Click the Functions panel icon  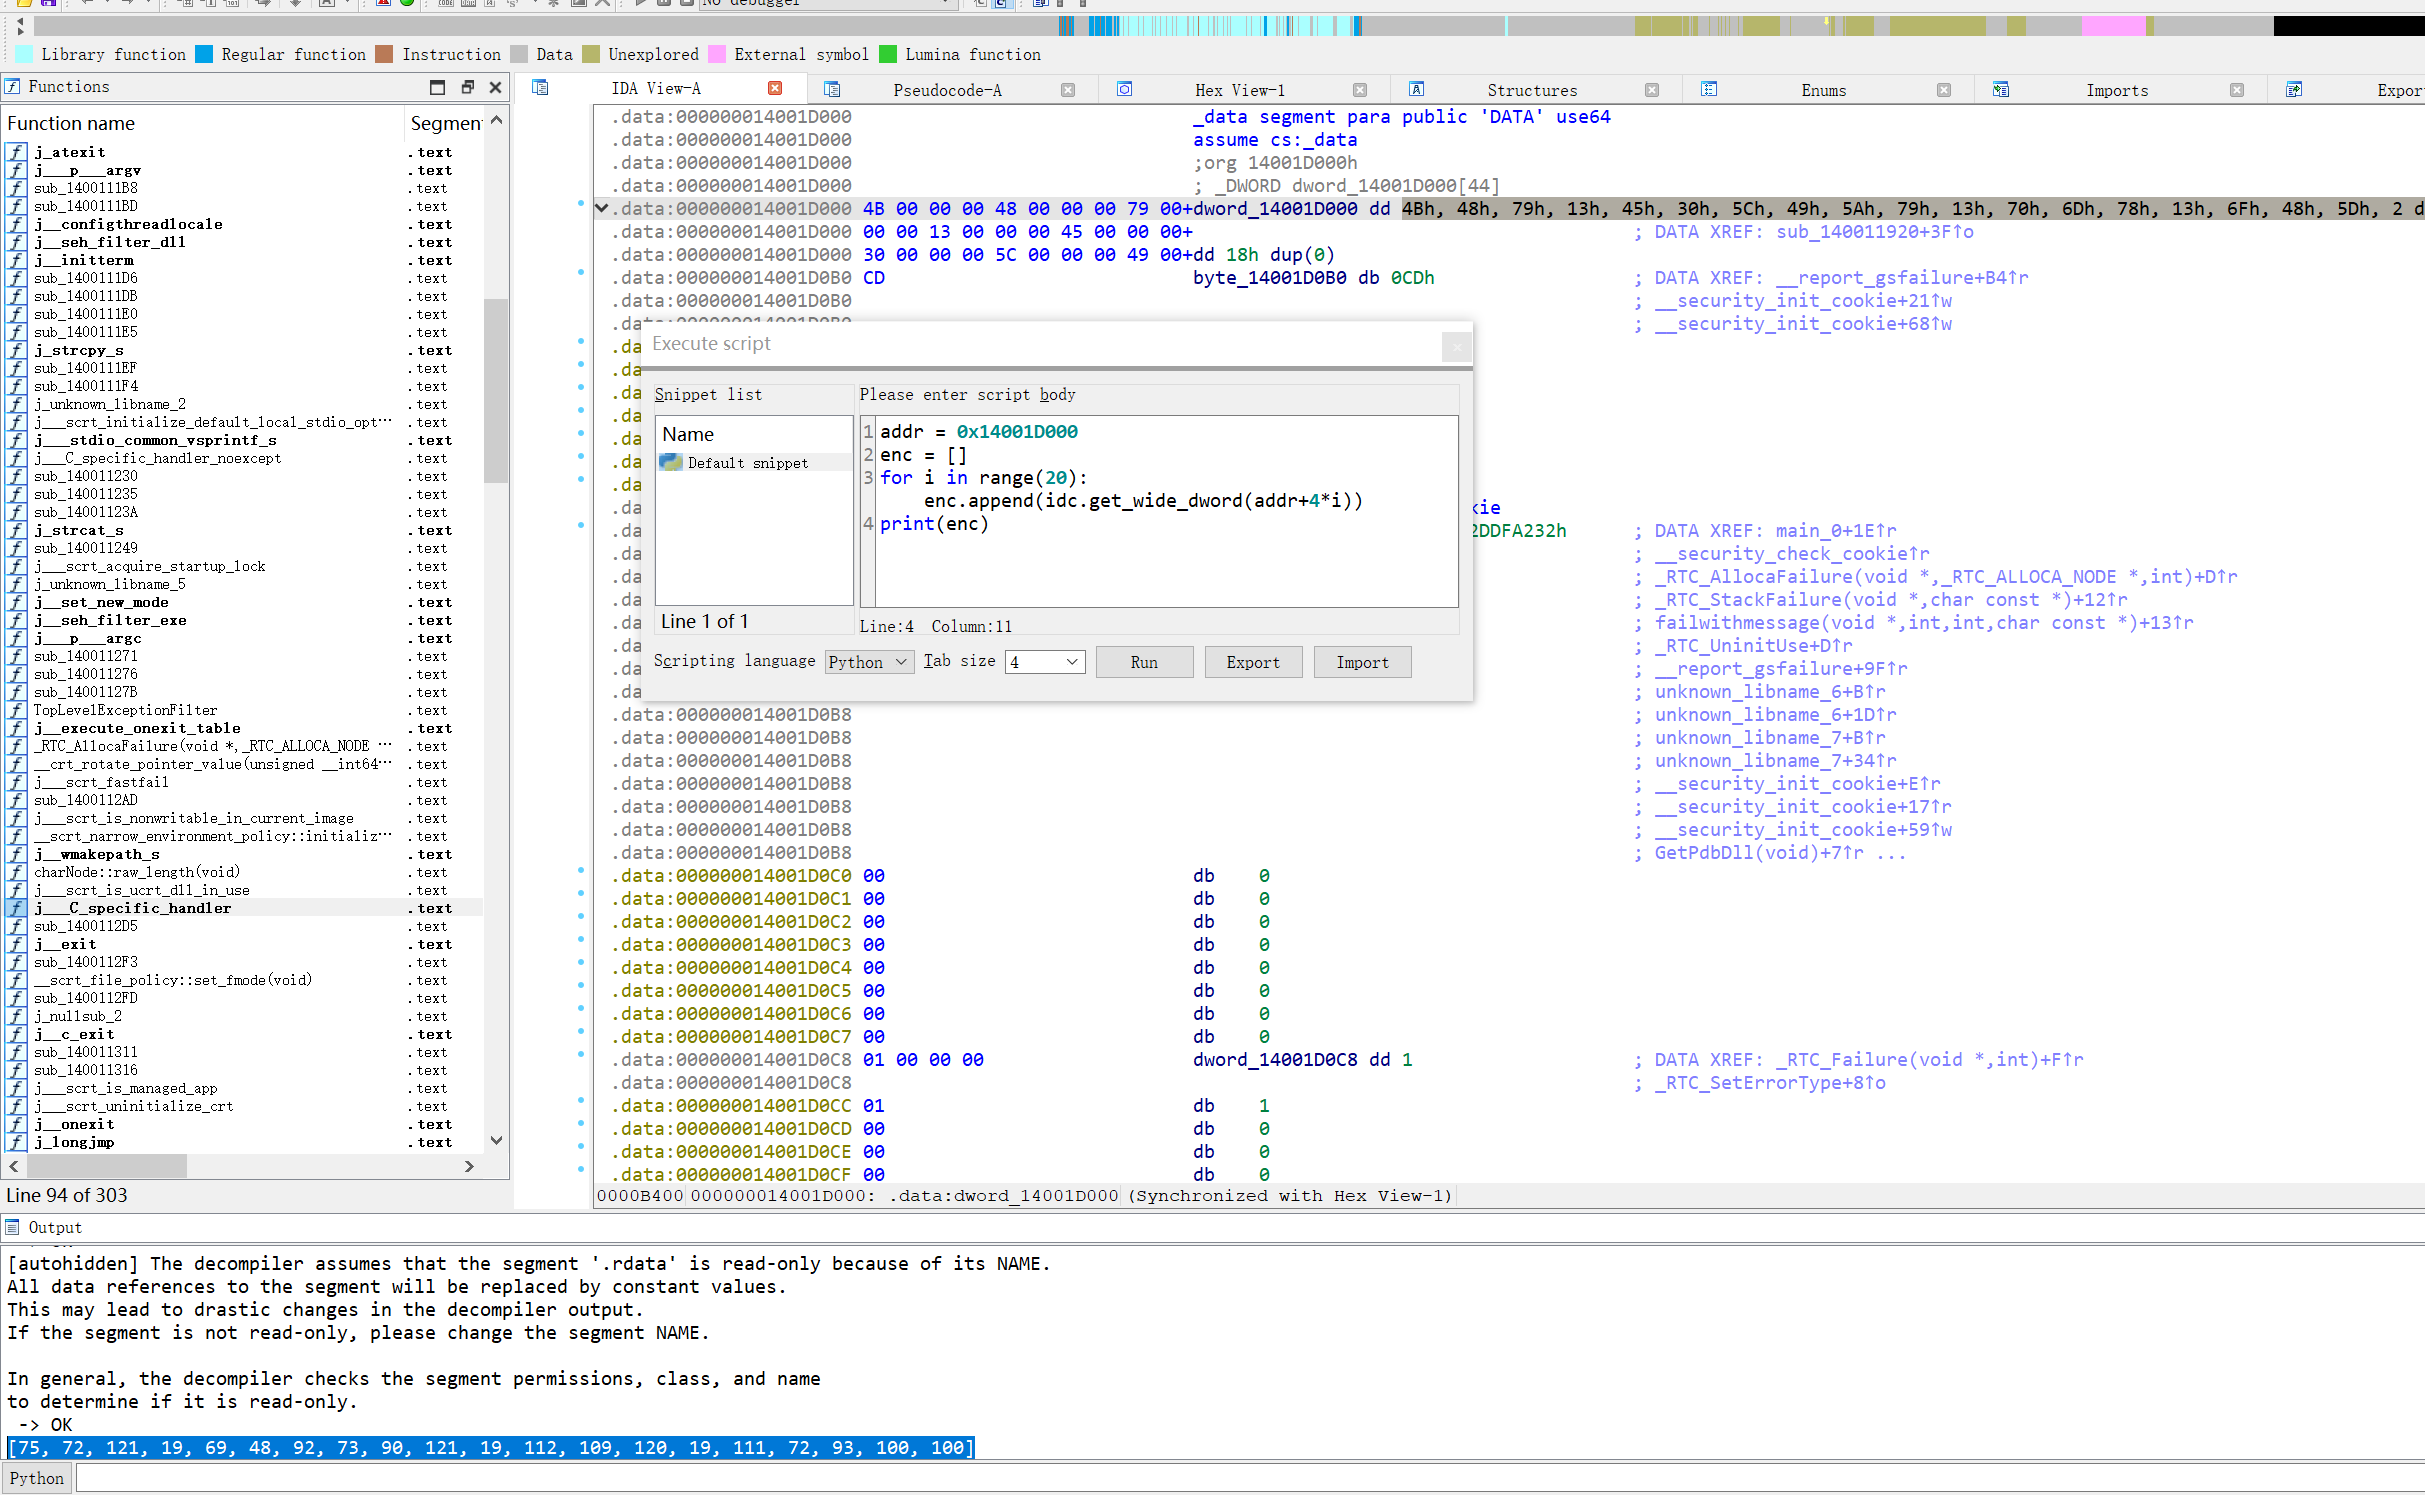click(x=12, y=88)
